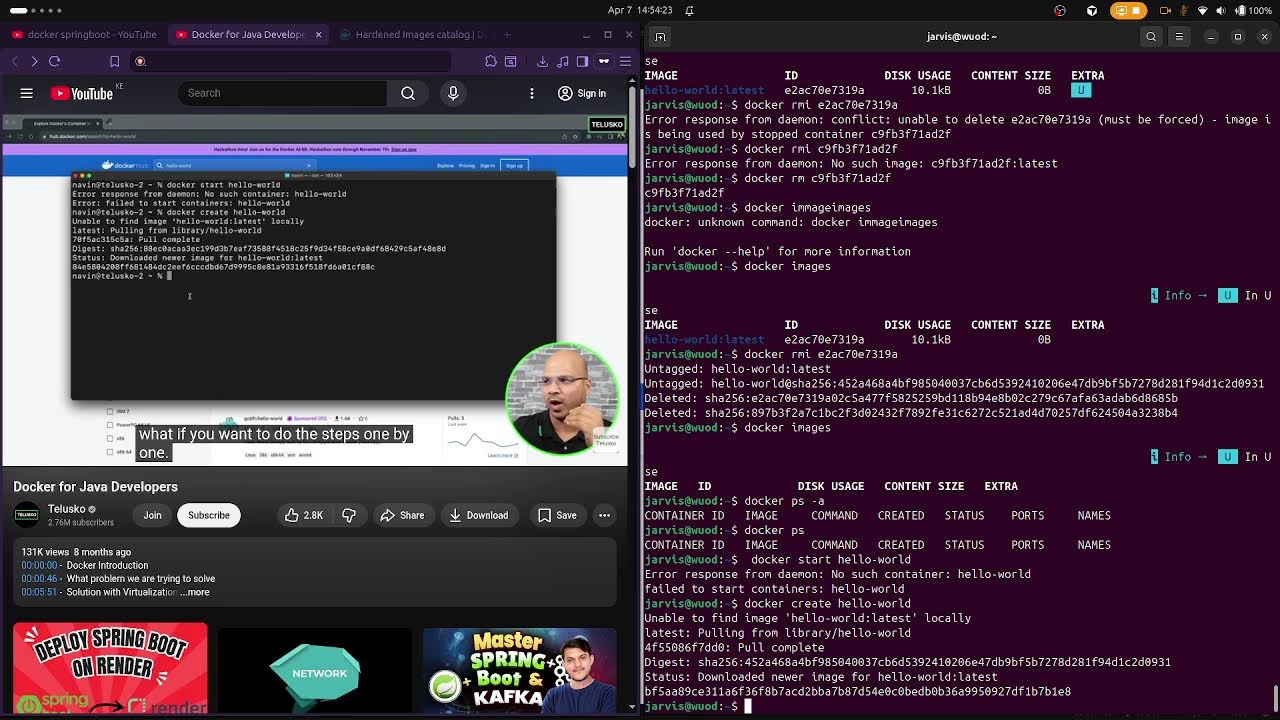
Task: Open YouTube settings three-dot menu
Action: coord(532,93)
